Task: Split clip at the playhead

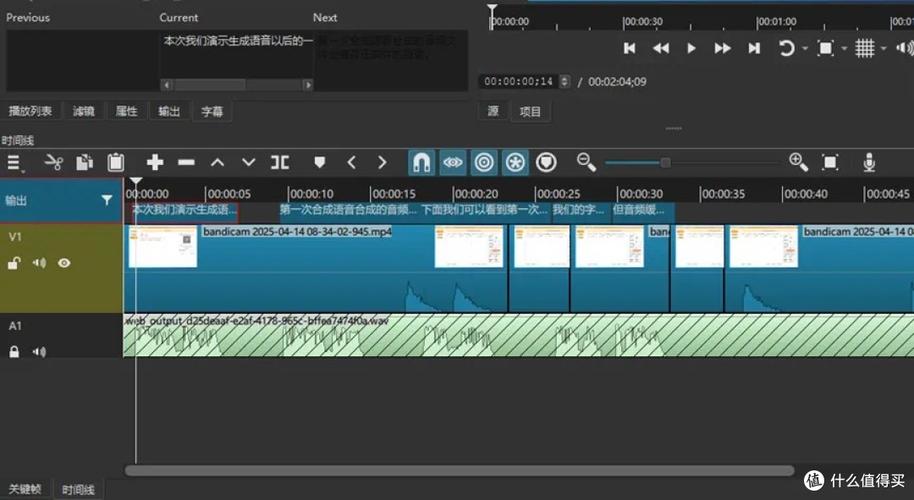Action: tap(280, 163)
